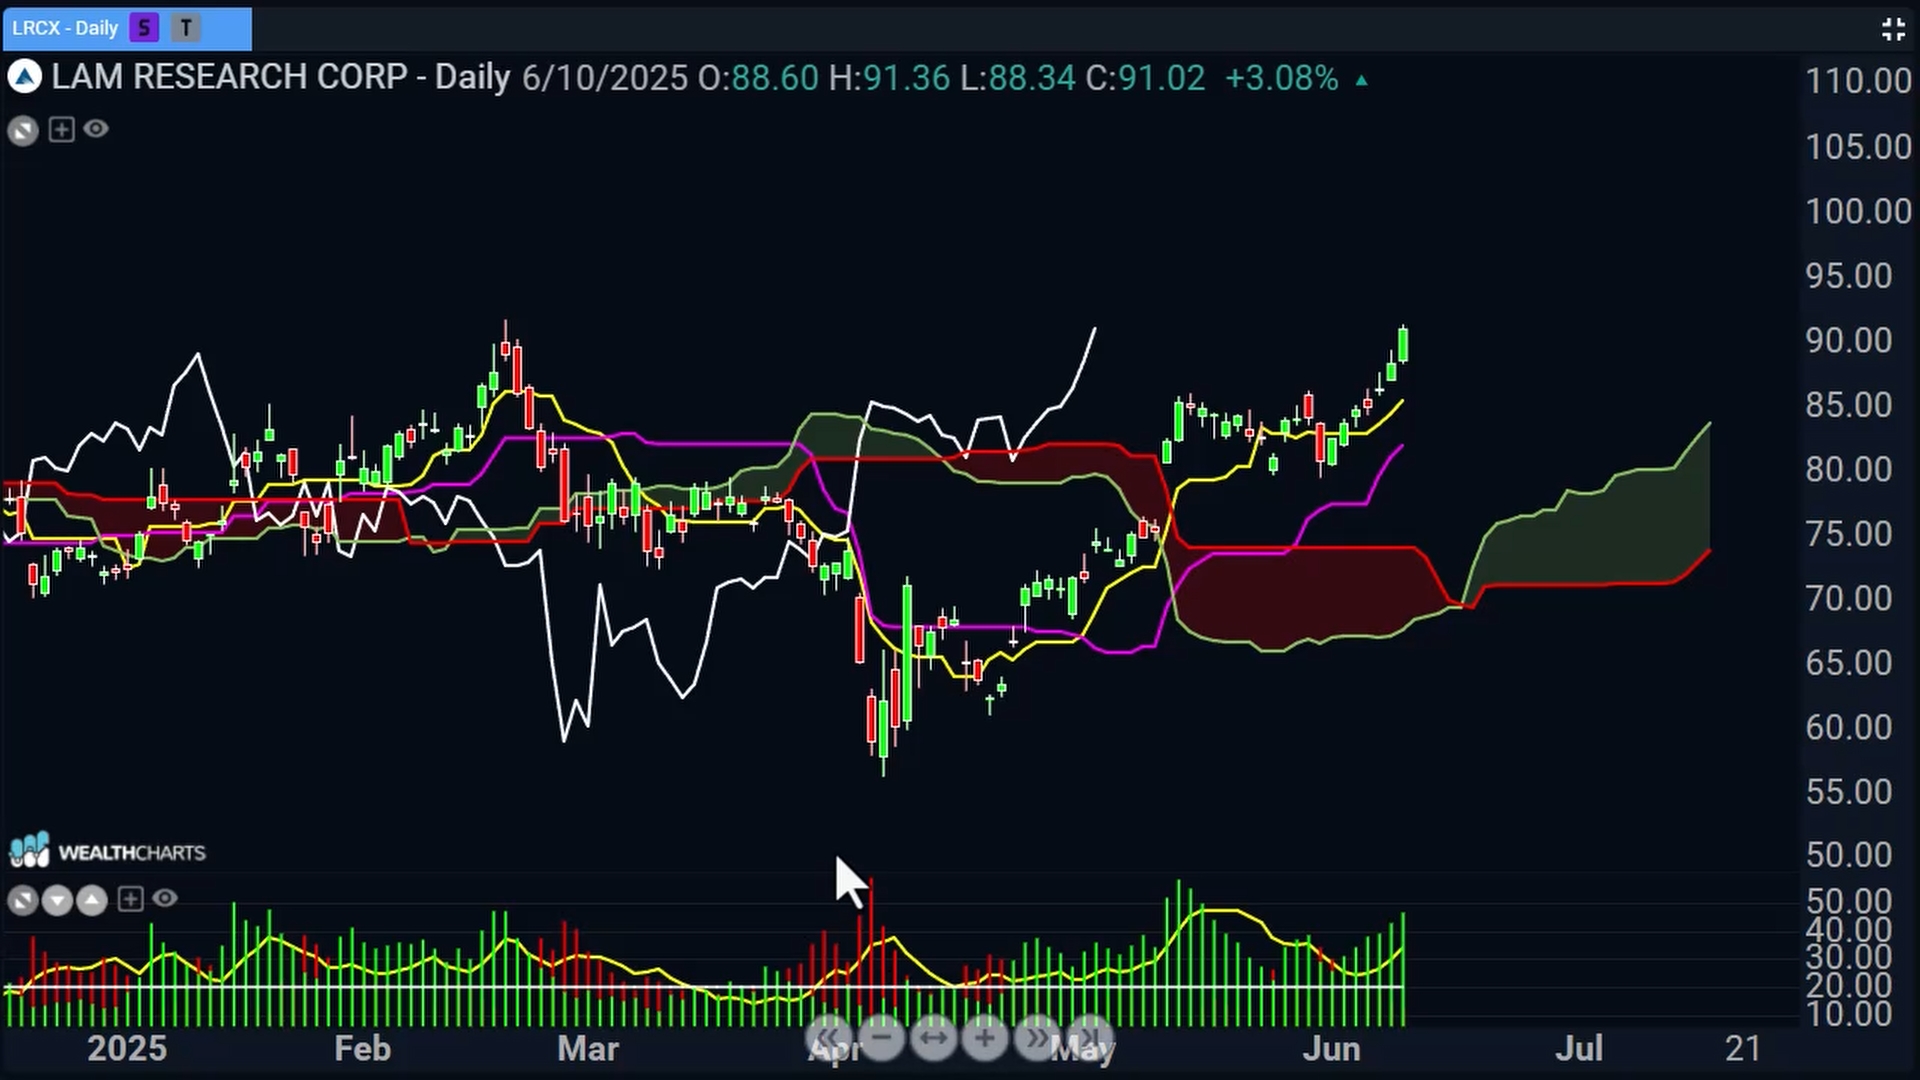Screen dimensions: 1920x1080
Task: Click the purple S badge on LRCX tab
Action: 144,28
